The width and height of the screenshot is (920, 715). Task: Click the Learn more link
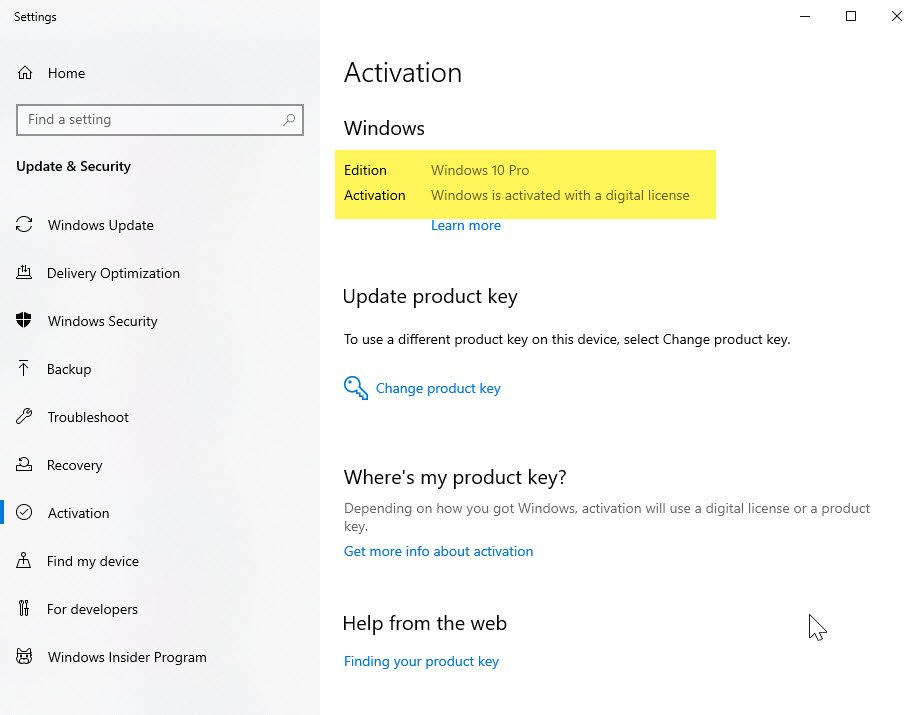(466, 225)
